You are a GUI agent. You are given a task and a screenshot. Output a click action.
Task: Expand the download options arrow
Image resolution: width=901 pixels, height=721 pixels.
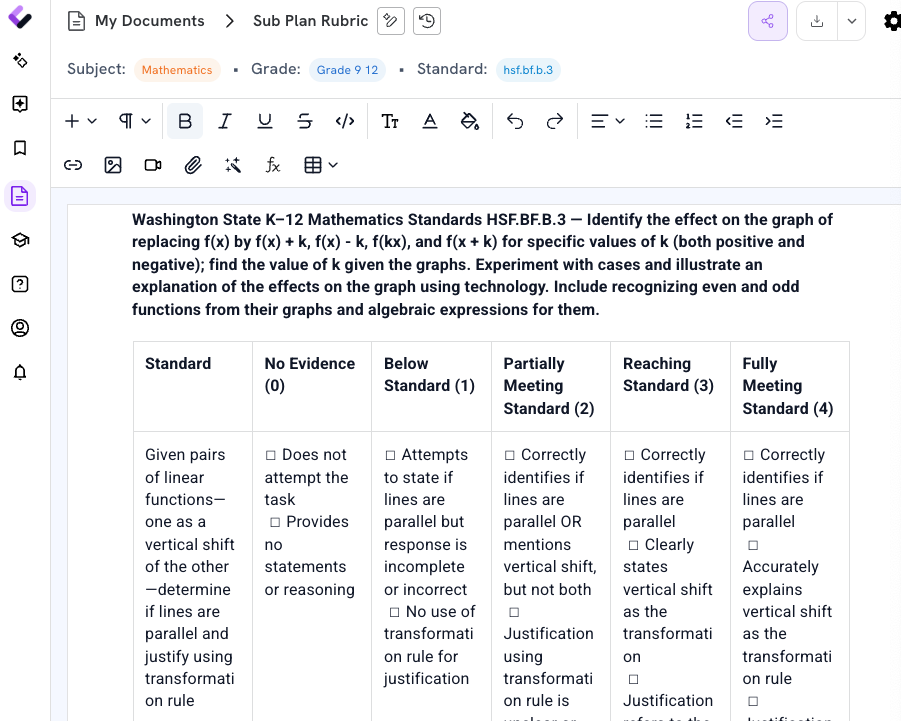852,21
